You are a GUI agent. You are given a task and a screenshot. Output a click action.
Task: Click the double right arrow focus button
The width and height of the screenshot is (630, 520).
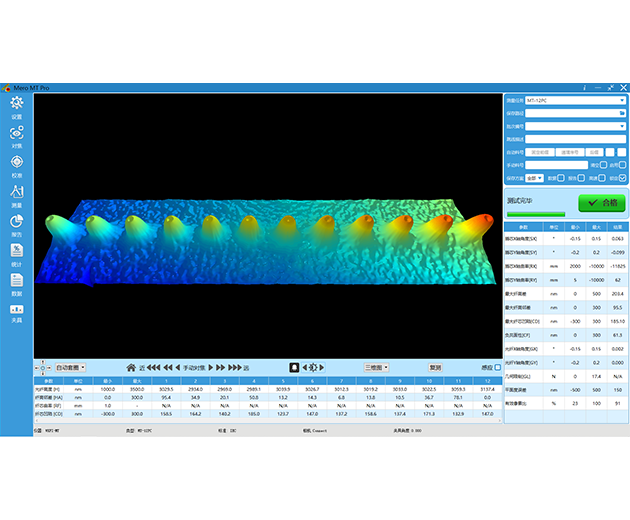(221, 368)
